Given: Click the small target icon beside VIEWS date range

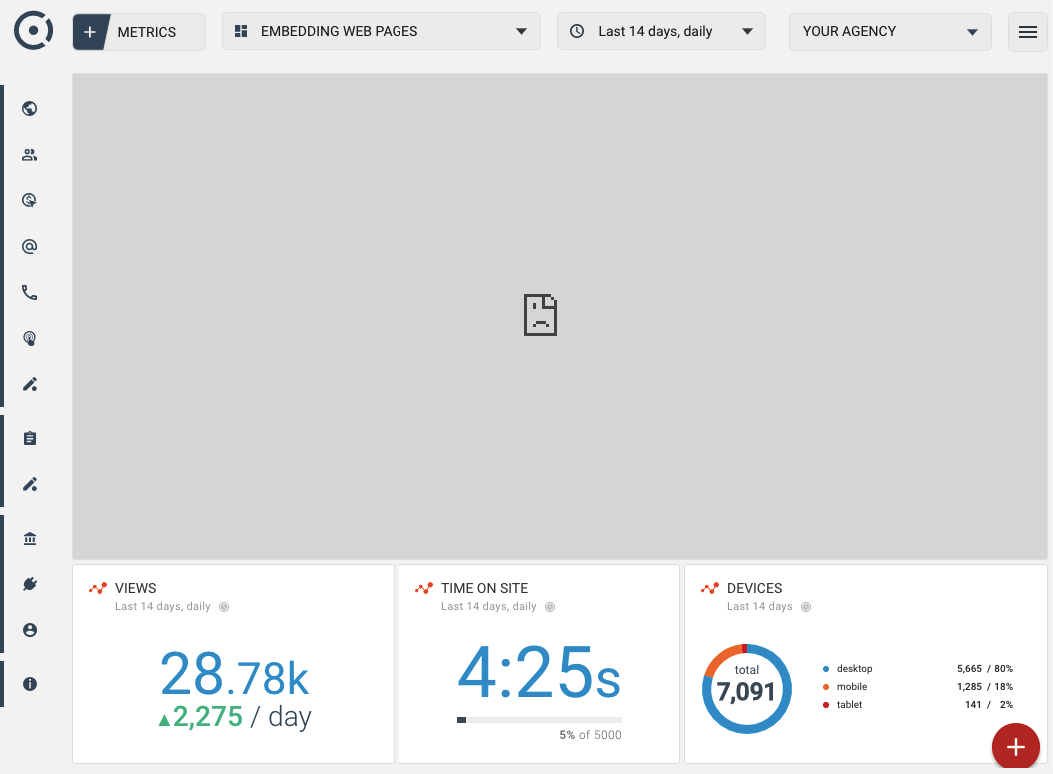Looking at the screenshot, I should (224, 607).
